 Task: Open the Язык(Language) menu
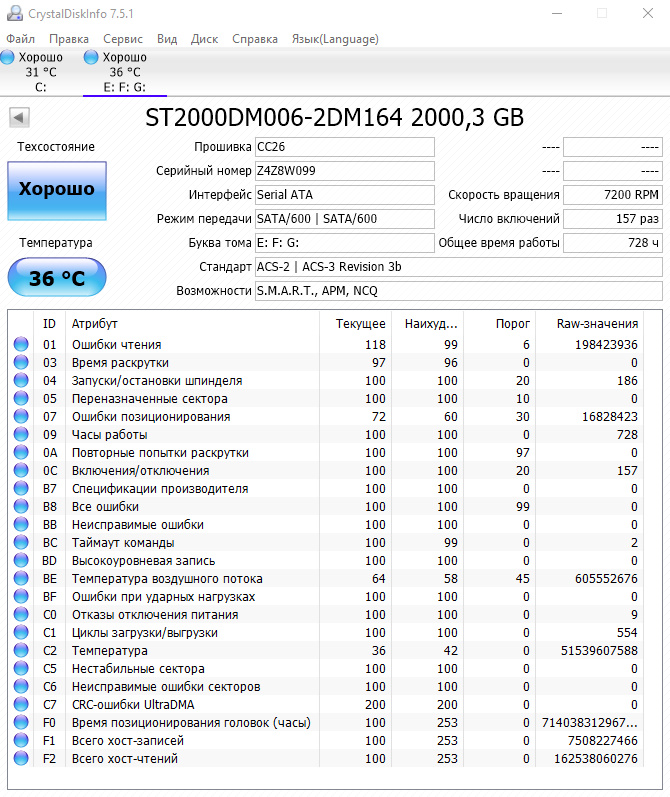(x=335, y=39)
